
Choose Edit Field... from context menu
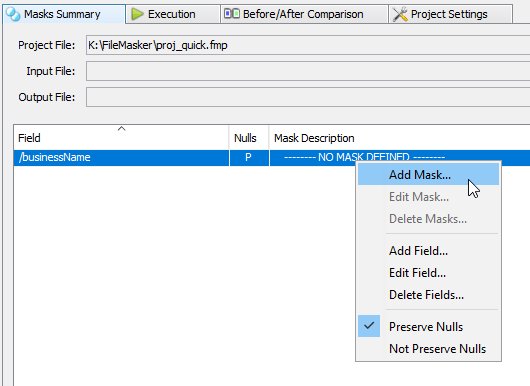428,273
